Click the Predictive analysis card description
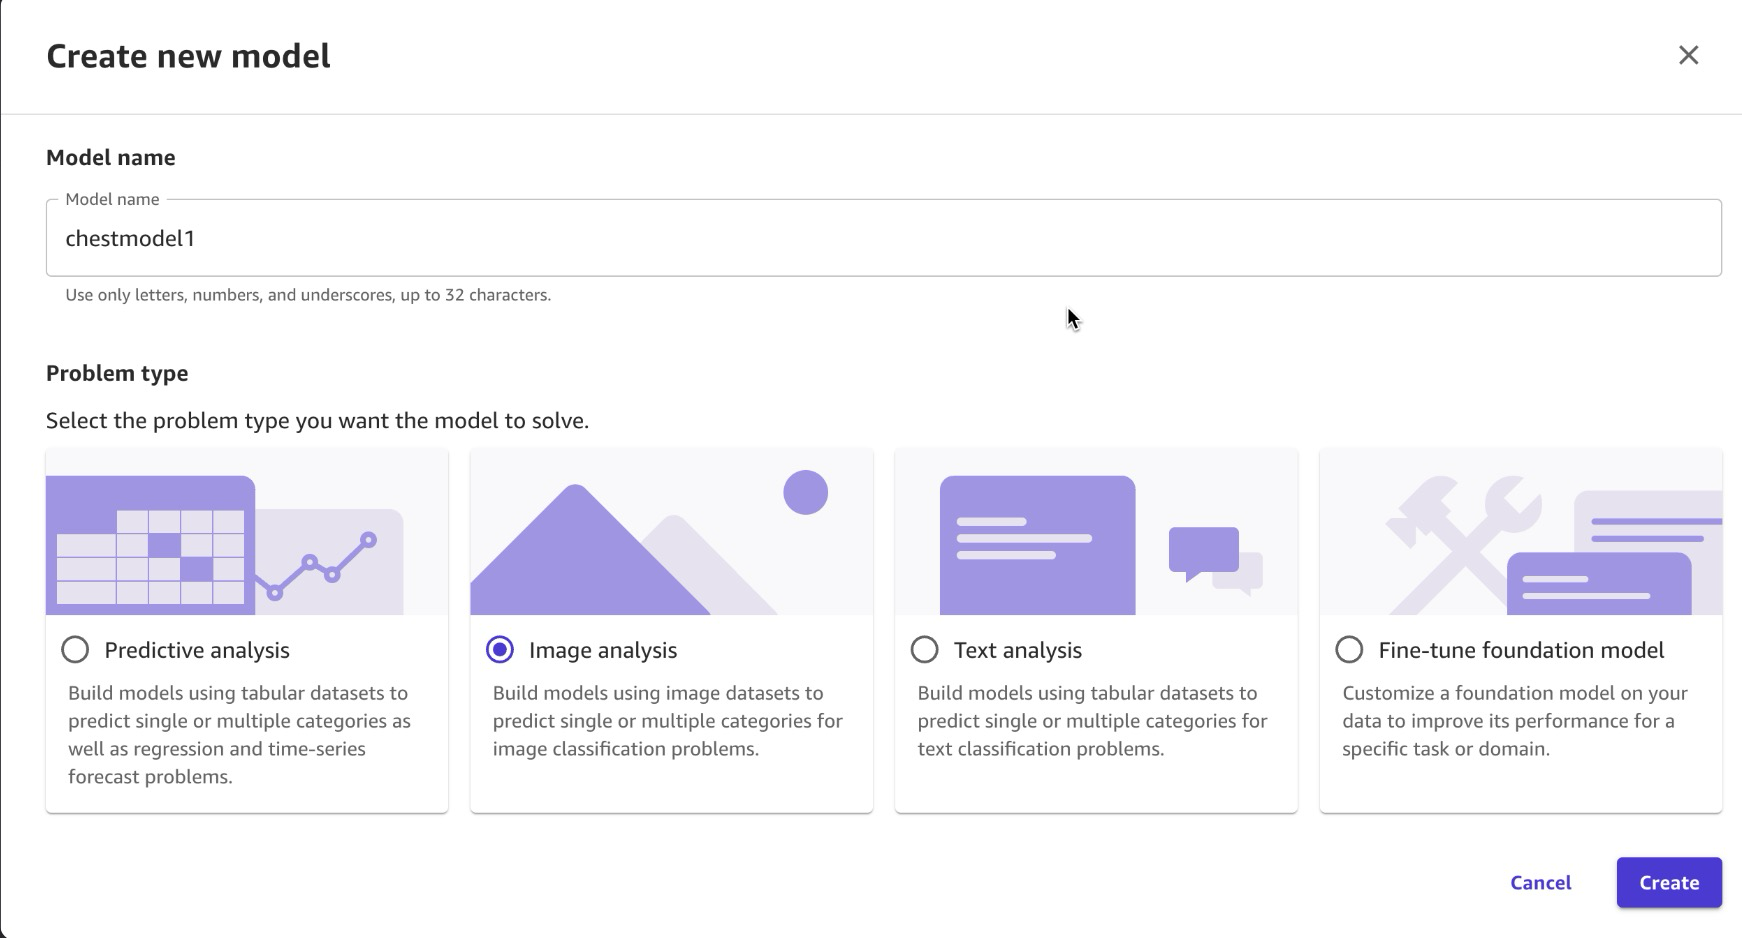The image size is (1742, 938). click(240, 734)
